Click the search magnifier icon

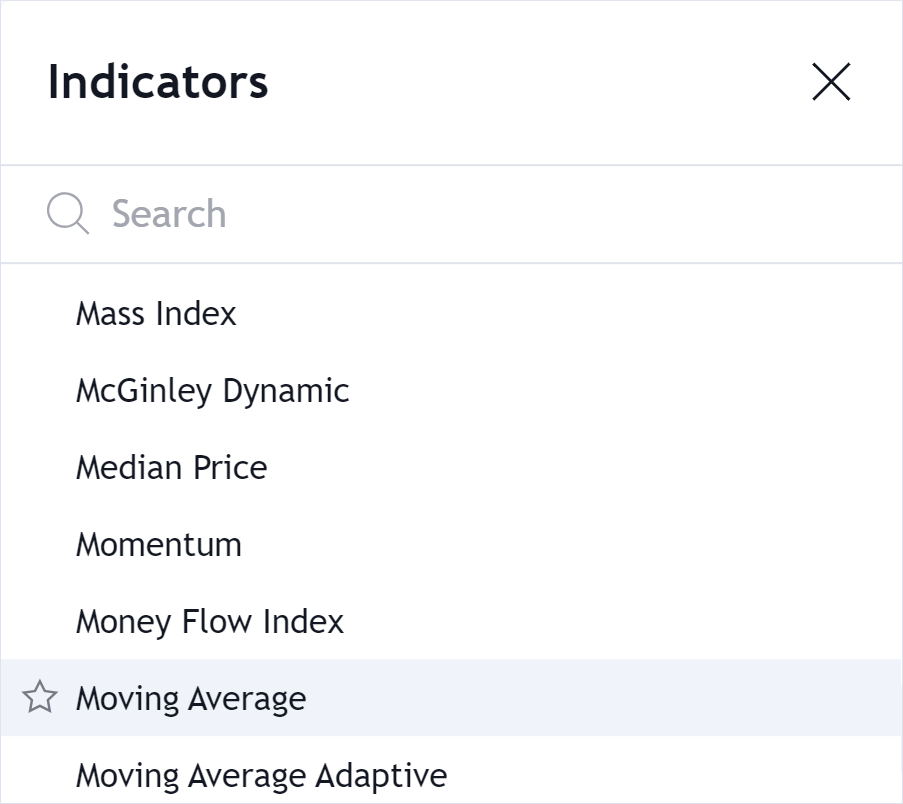click(x=66, y=213)
